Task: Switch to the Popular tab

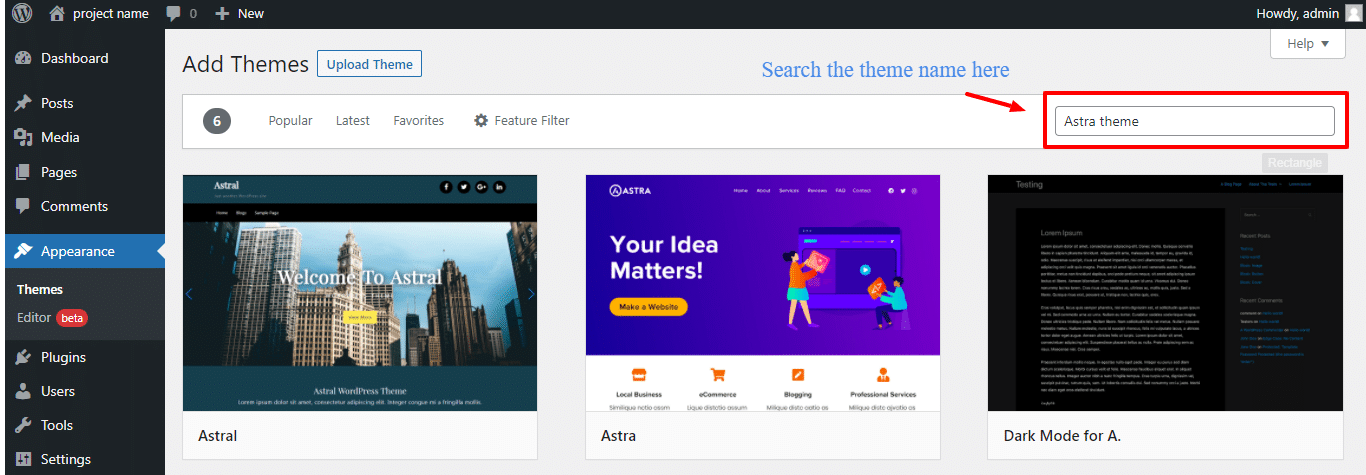Action: tap(290, 120)
